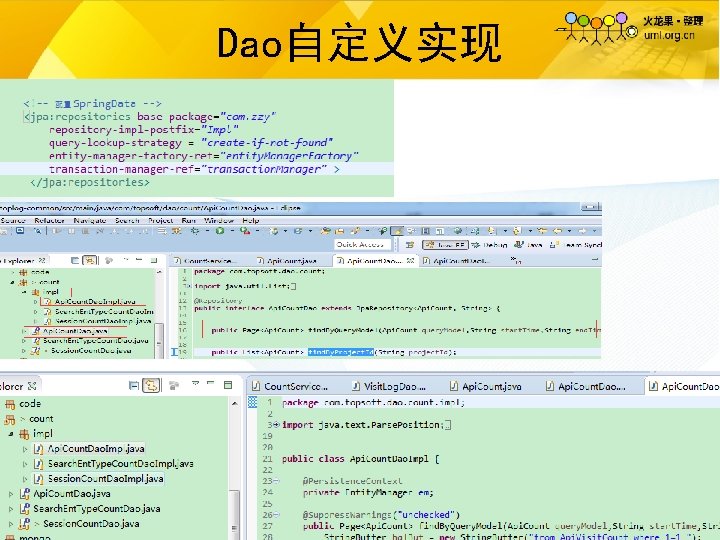The width and height of the screenshot is (720, 540).
Task: Click Collapse All icon in lower explorer
Action: 134,385
